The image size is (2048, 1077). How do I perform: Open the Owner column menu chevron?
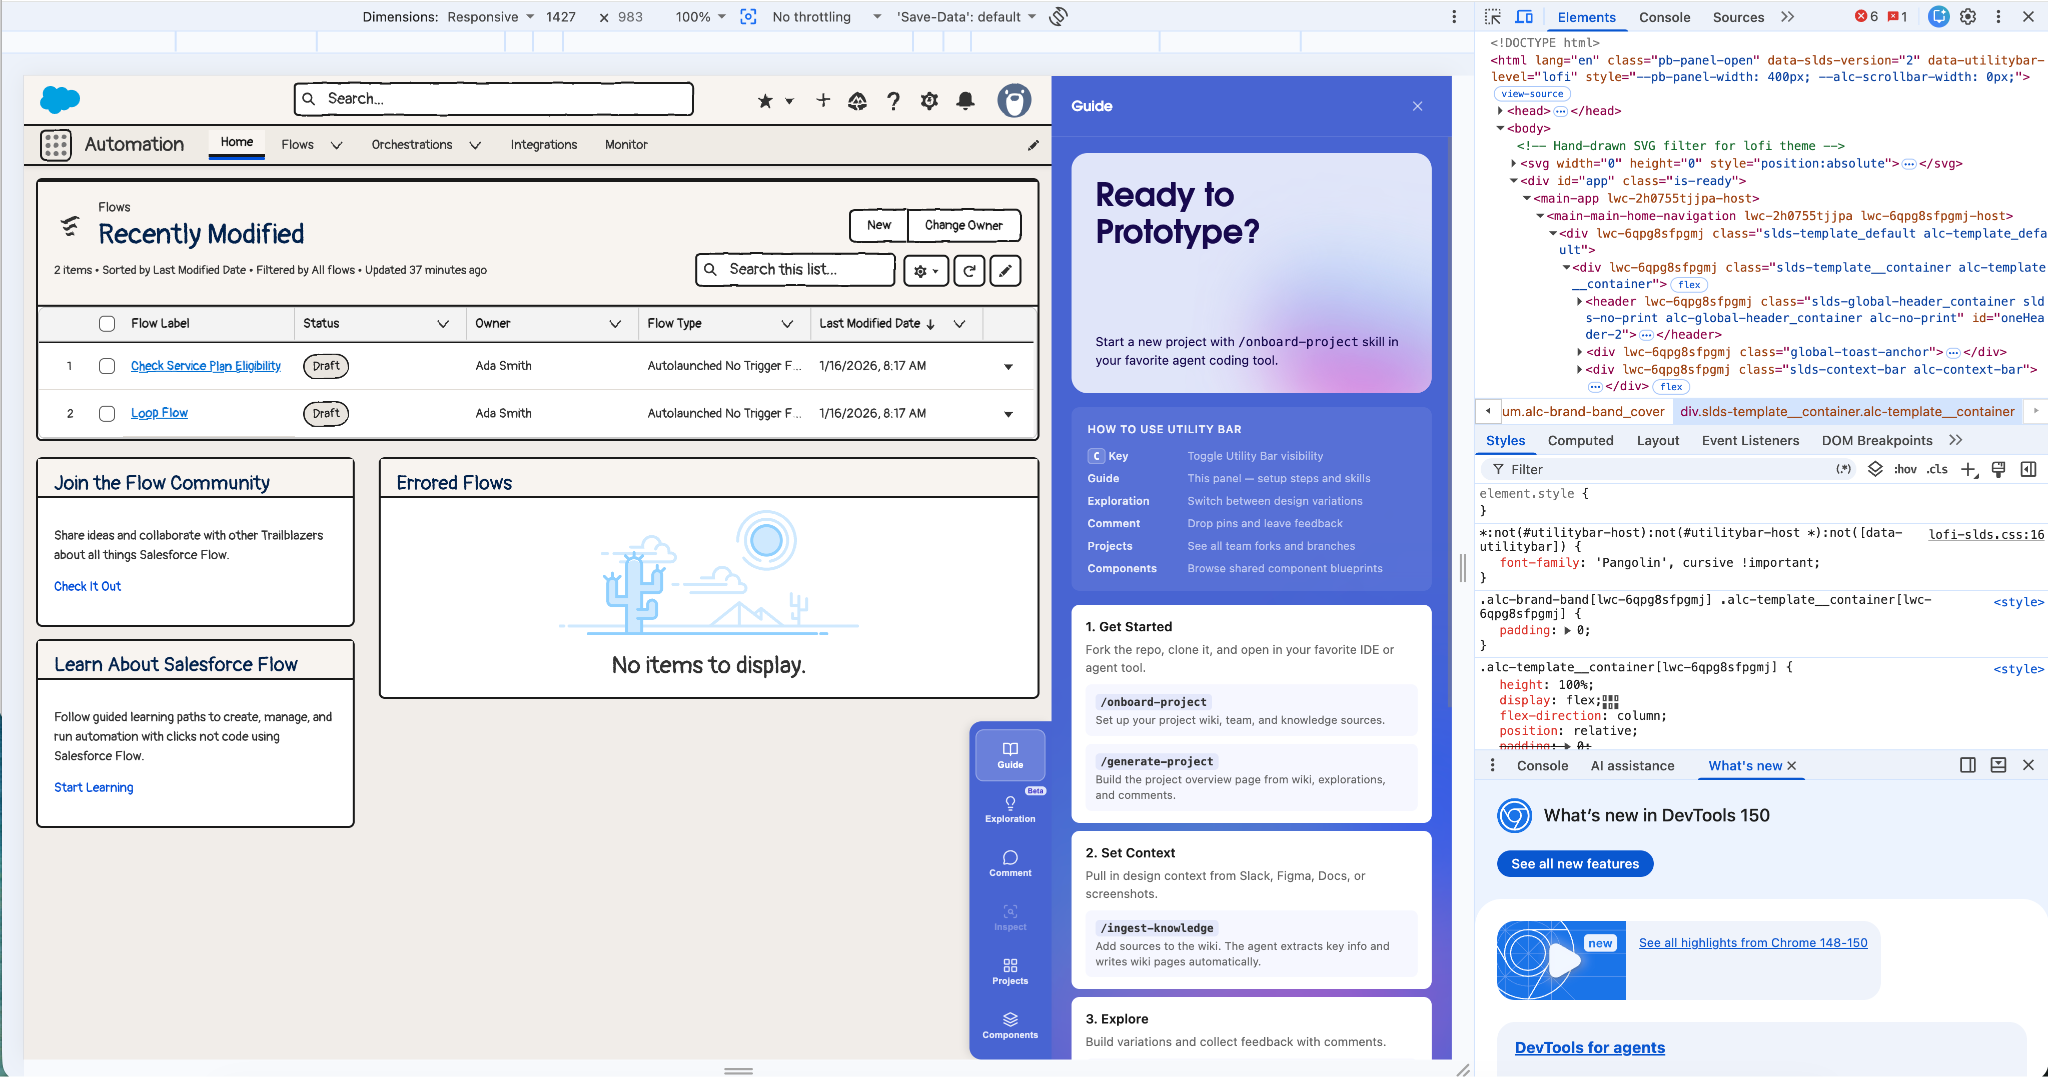pos(615,324)
